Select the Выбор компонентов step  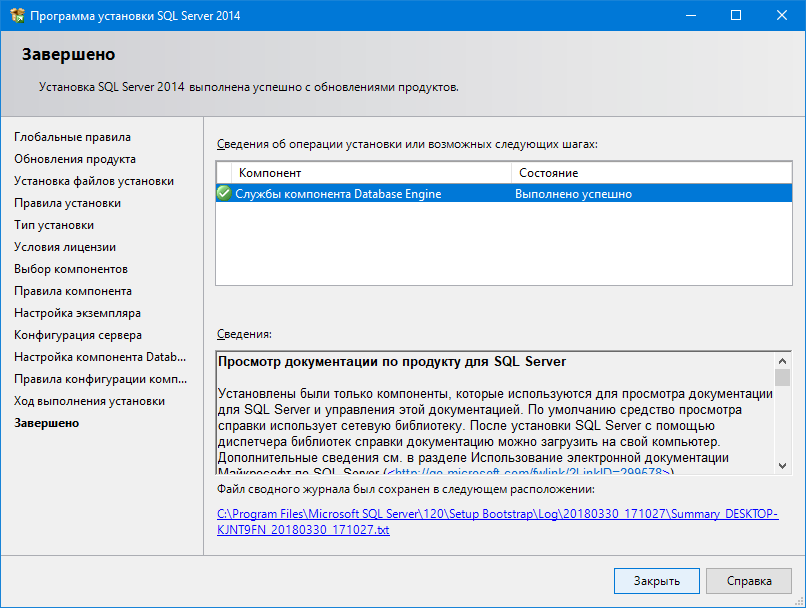tap(71, 269)
